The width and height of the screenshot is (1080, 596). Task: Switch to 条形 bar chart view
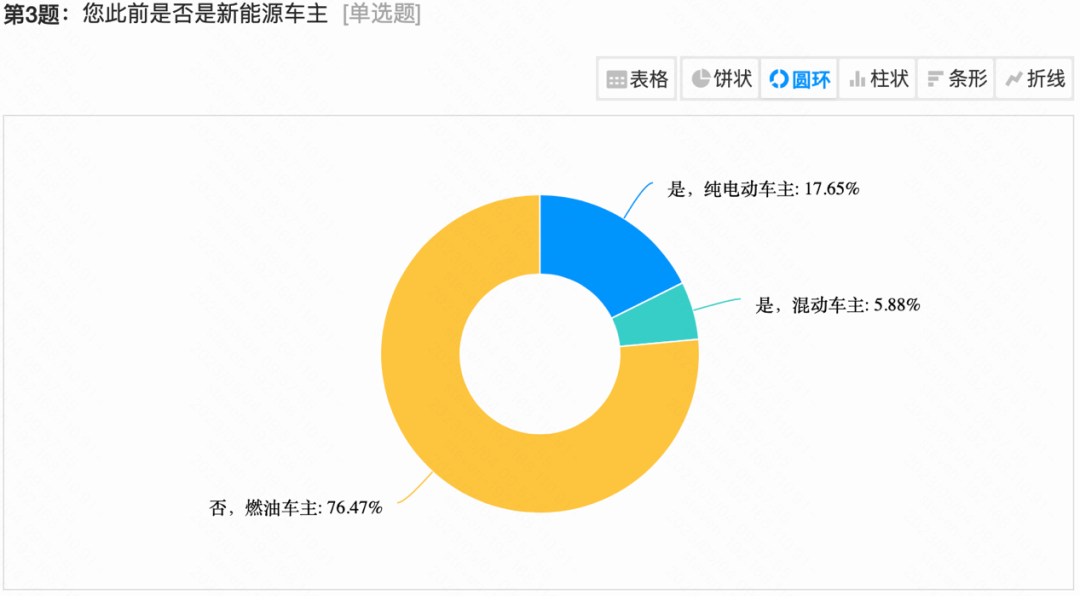click(x=956, y=79)
